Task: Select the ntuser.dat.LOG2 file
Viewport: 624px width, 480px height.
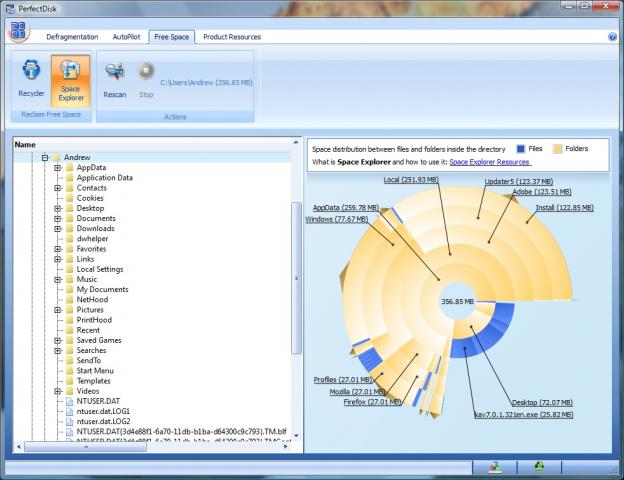Action: coord(103,421)
